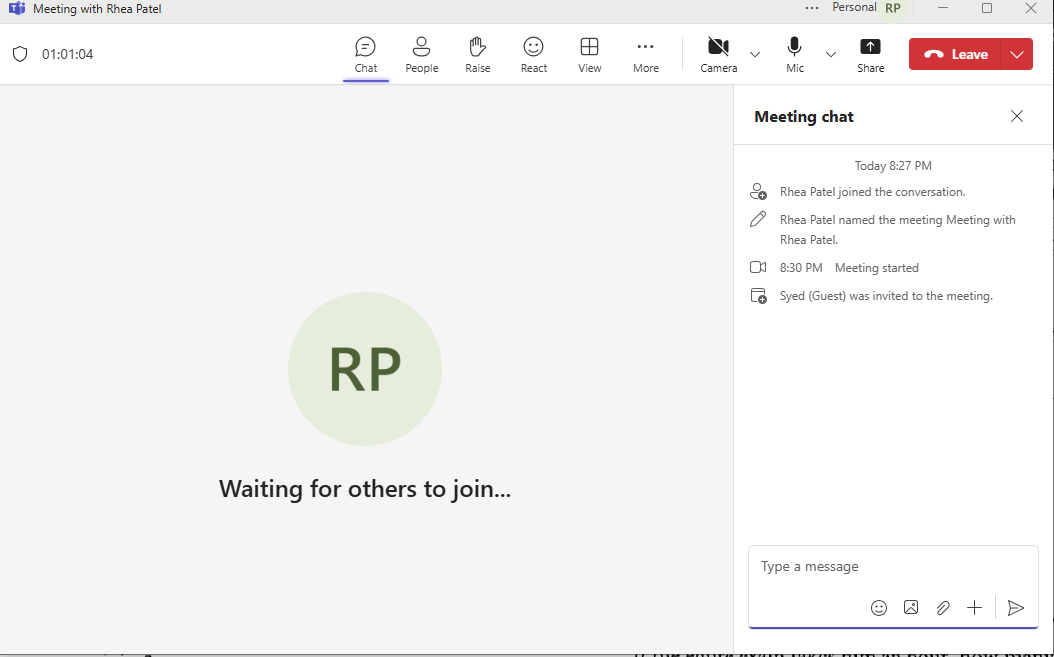This screenshot has width=1054, height=657.
Task: Expand the Leave button dropdown arrow
Action: 1018,54
